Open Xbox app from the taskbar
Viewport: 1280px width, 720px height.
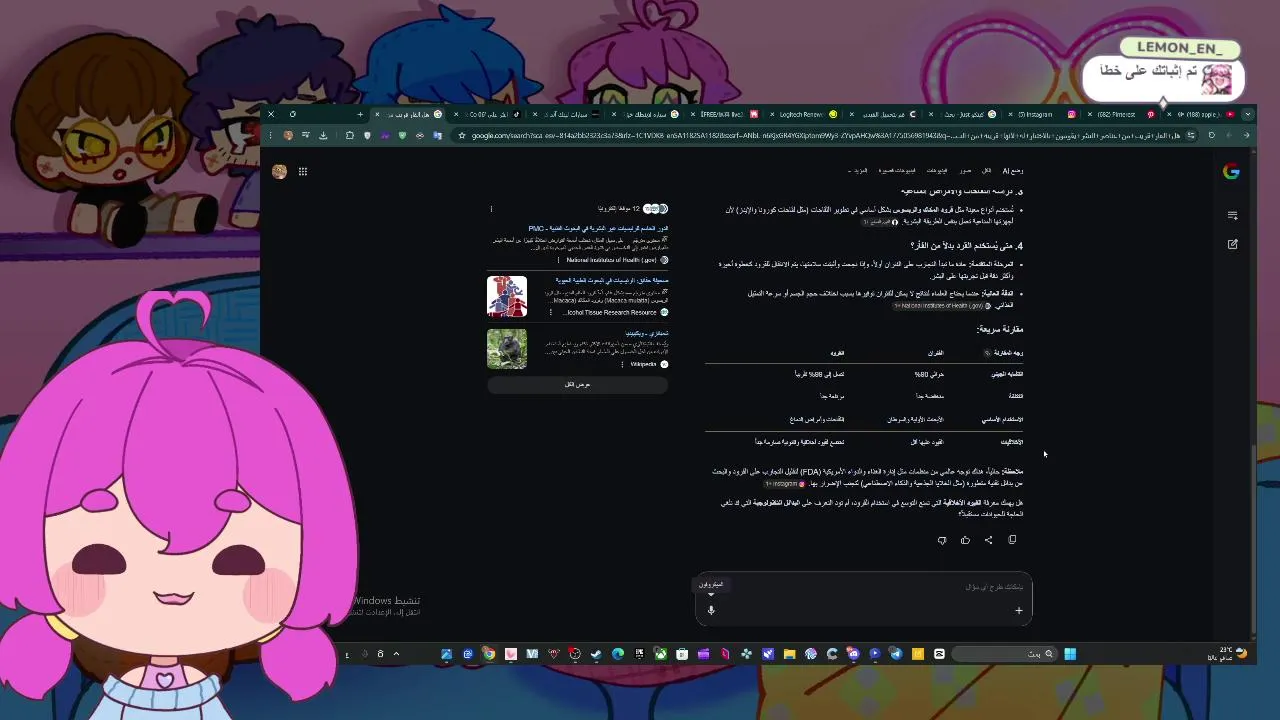(661, 654)
